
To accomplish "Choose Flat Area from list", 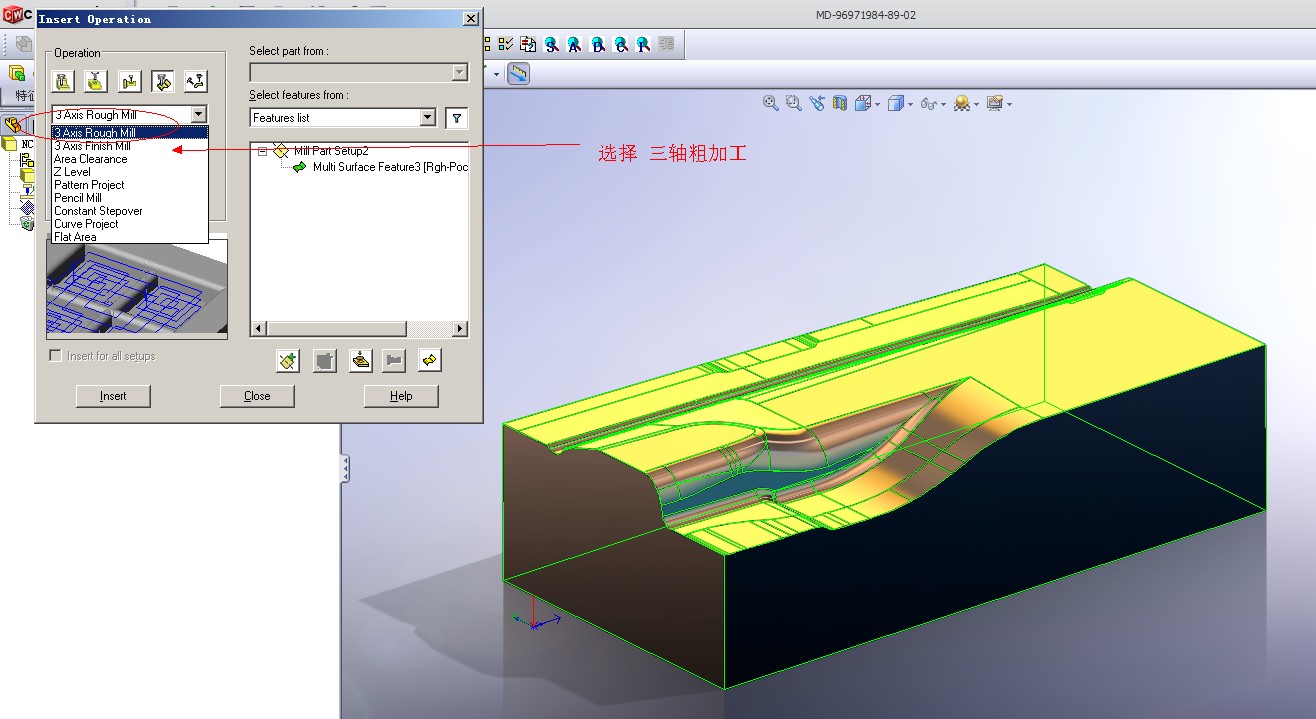I will 130,237.
